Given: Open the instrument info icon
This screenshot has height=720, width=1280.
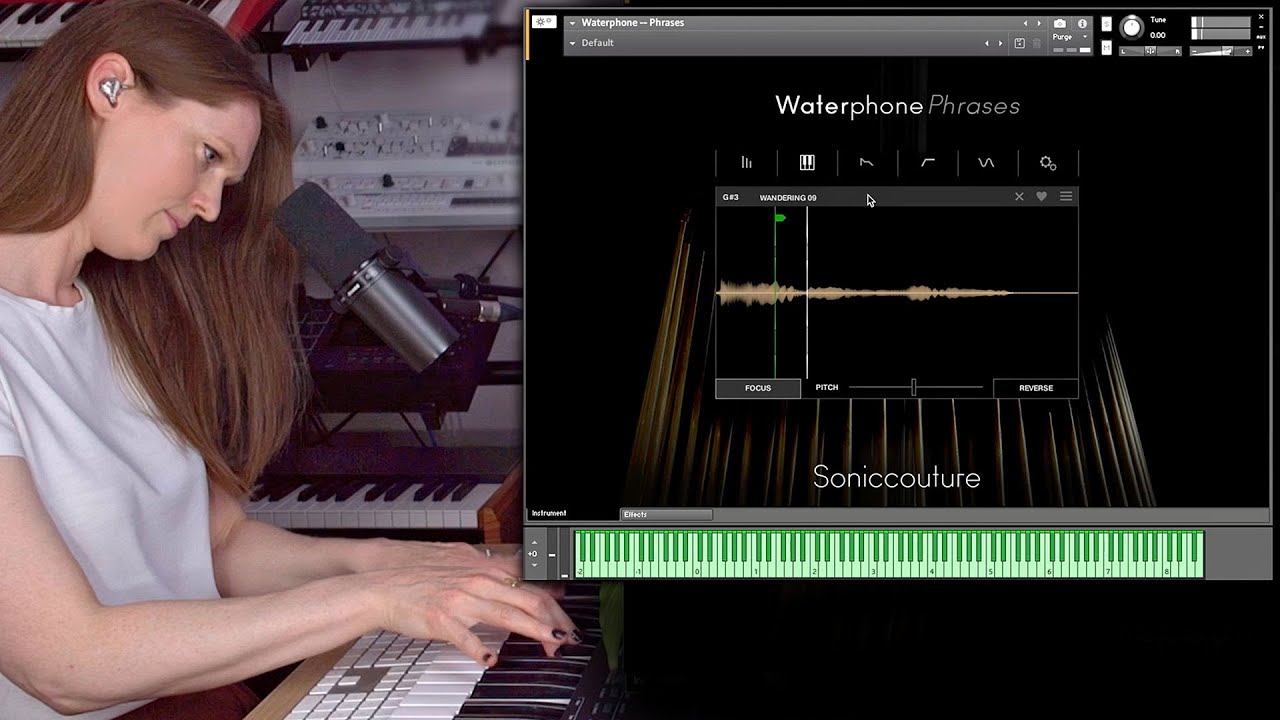Looking at the screenshot, I should pyautogui.click(x=1082, y=23).
